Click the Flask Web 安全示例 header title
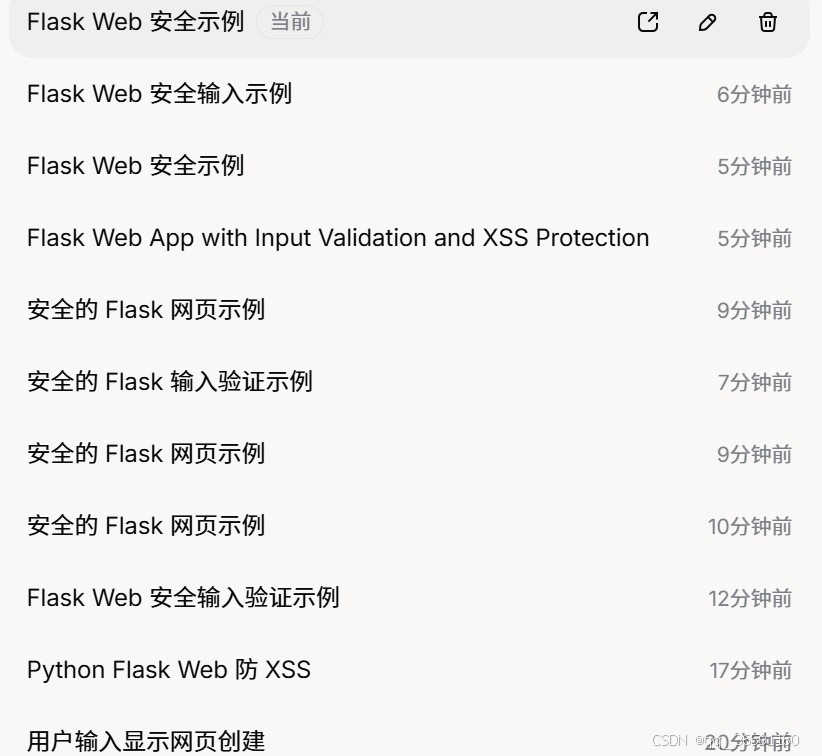Image resolution: width=822 pixels, height=756 pixels. pyautogui.click(x=135, y=22)
